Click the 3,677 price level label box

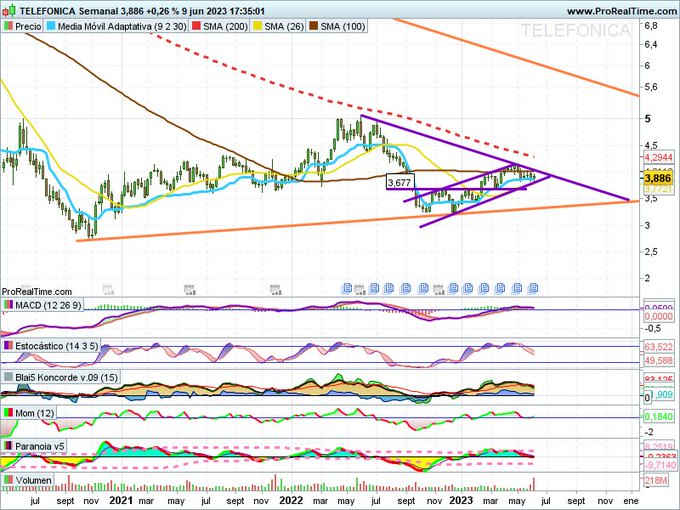[x=400, y=182]
